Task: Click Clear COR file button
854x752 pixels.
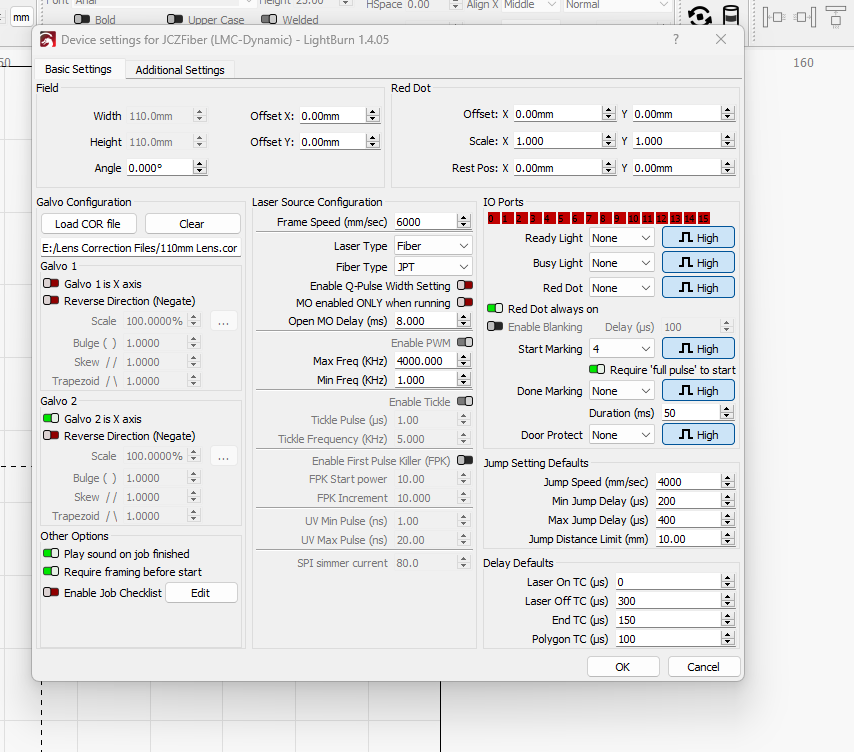Action: [192, 224]
